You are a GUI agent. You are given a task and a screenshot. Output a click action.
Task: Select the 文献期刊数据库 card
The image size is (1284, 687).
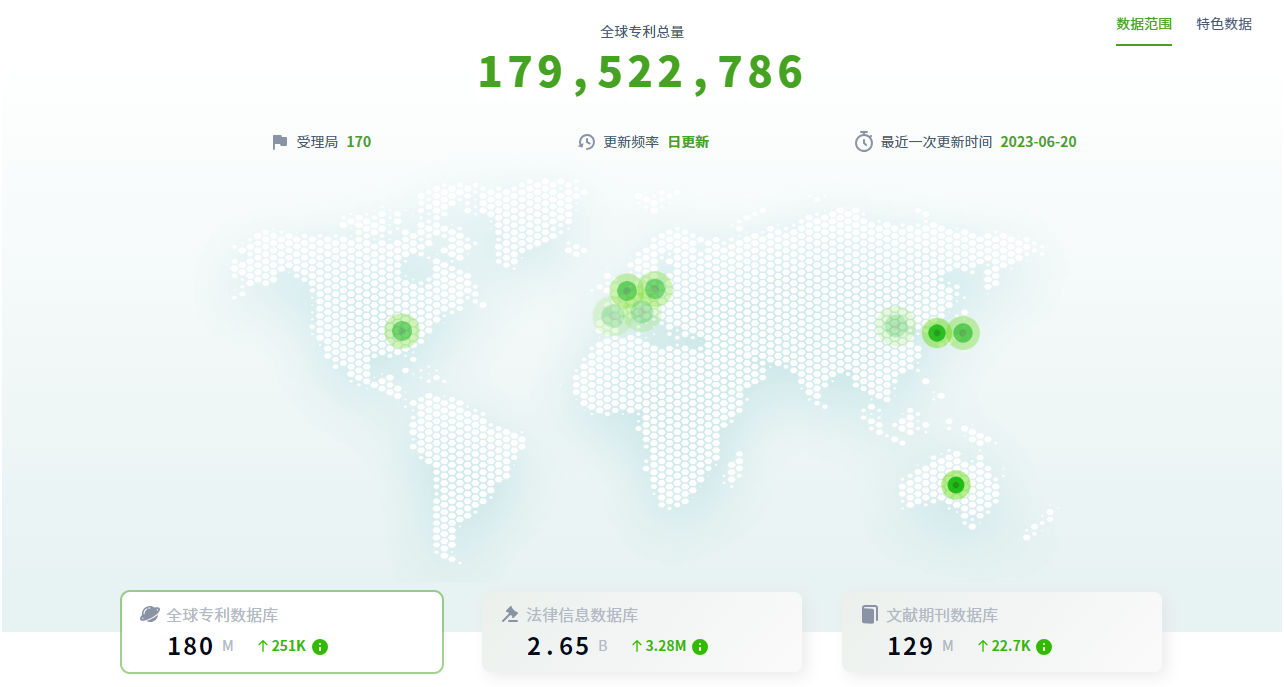[1002, 631]
